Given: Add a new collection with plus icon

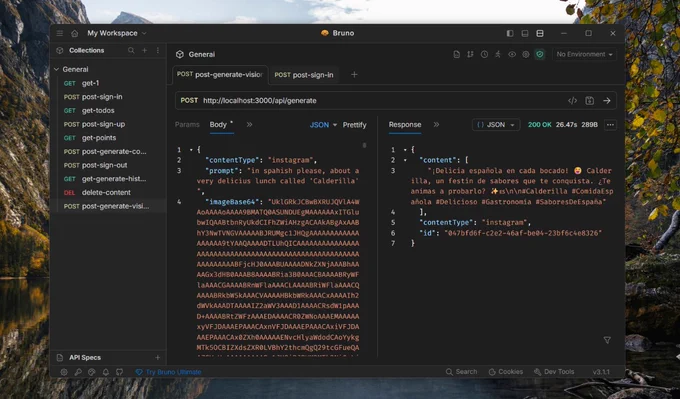Looking at the screenshot, I should click(x=144, y=50).
